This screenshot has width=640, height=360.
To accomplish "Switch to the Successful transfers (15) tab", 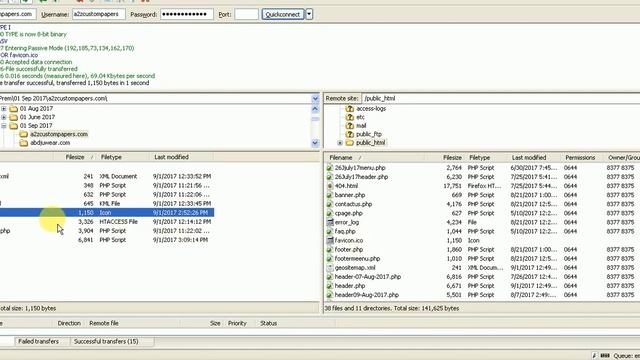I will click(106, 341).
